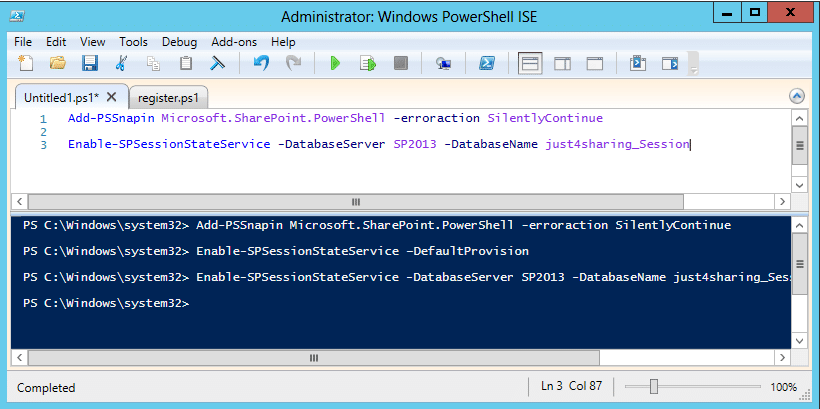Redo the edit with Redo arrow
The image size is (820, 409).
(x=293, y=64)
